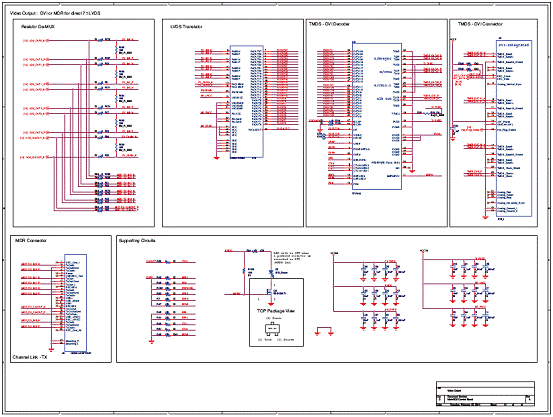Click ground symbol below LVDS Translator chip
The width and height of the screenshot is (553, 417).
[217, 158]
